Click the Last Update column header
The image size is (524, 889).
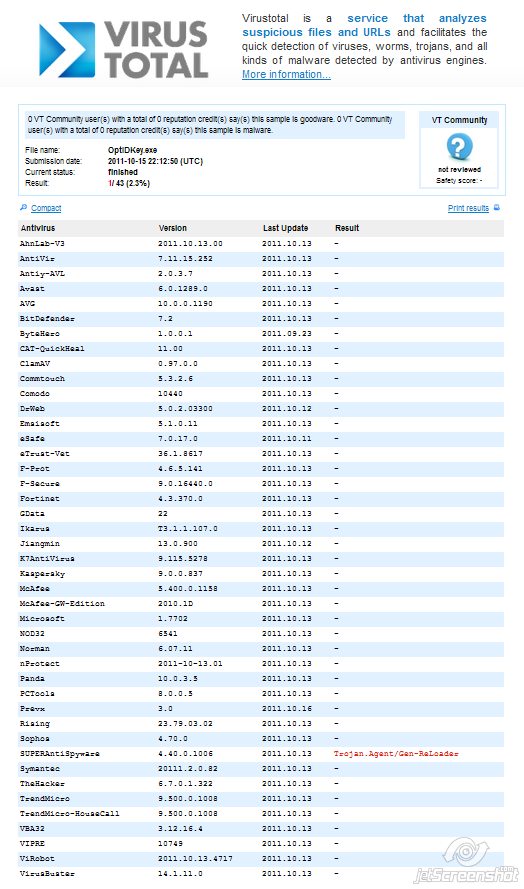pyautogui.click(x=285, y=228)
